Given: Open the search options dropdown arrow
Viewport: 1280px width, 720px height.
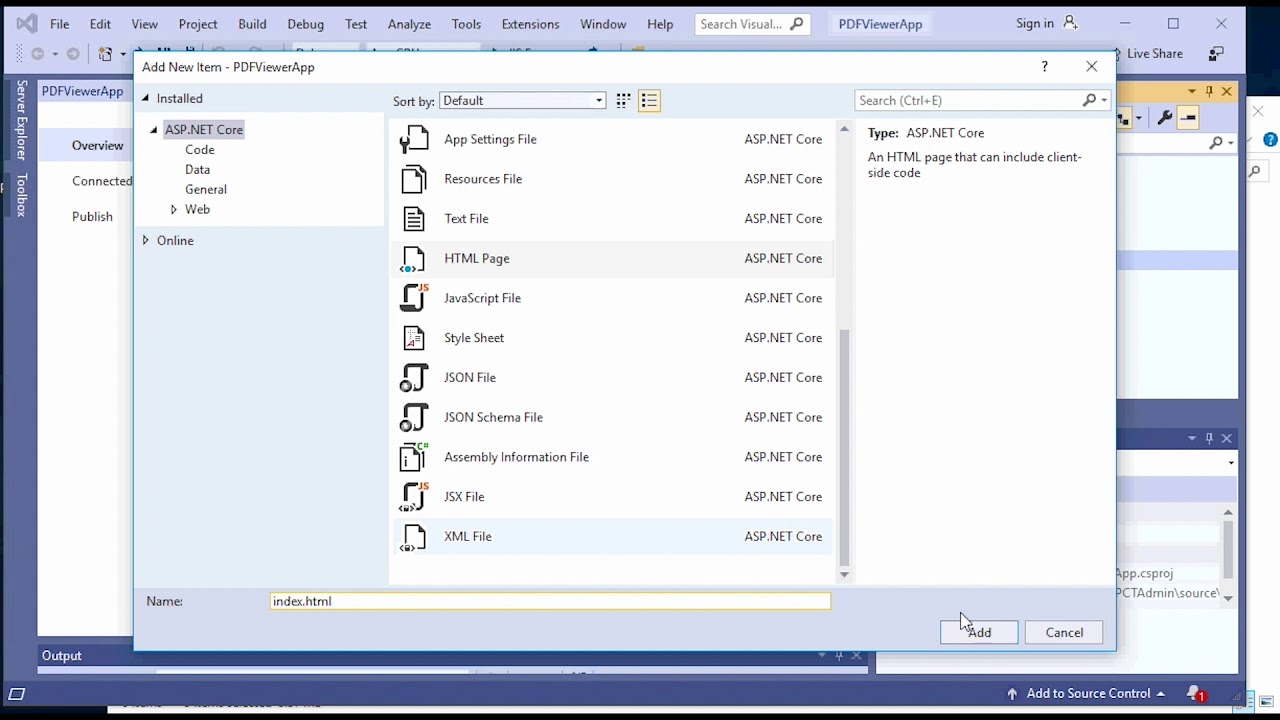Looking at the screenshot, I should [1104, 100].
